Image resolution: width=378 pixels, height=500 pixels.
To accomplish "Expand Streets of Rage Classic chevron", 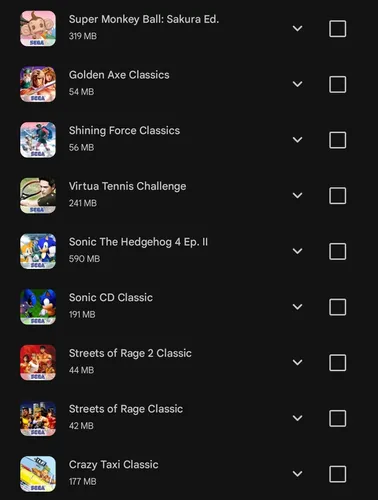I will [x=297, y=418].
